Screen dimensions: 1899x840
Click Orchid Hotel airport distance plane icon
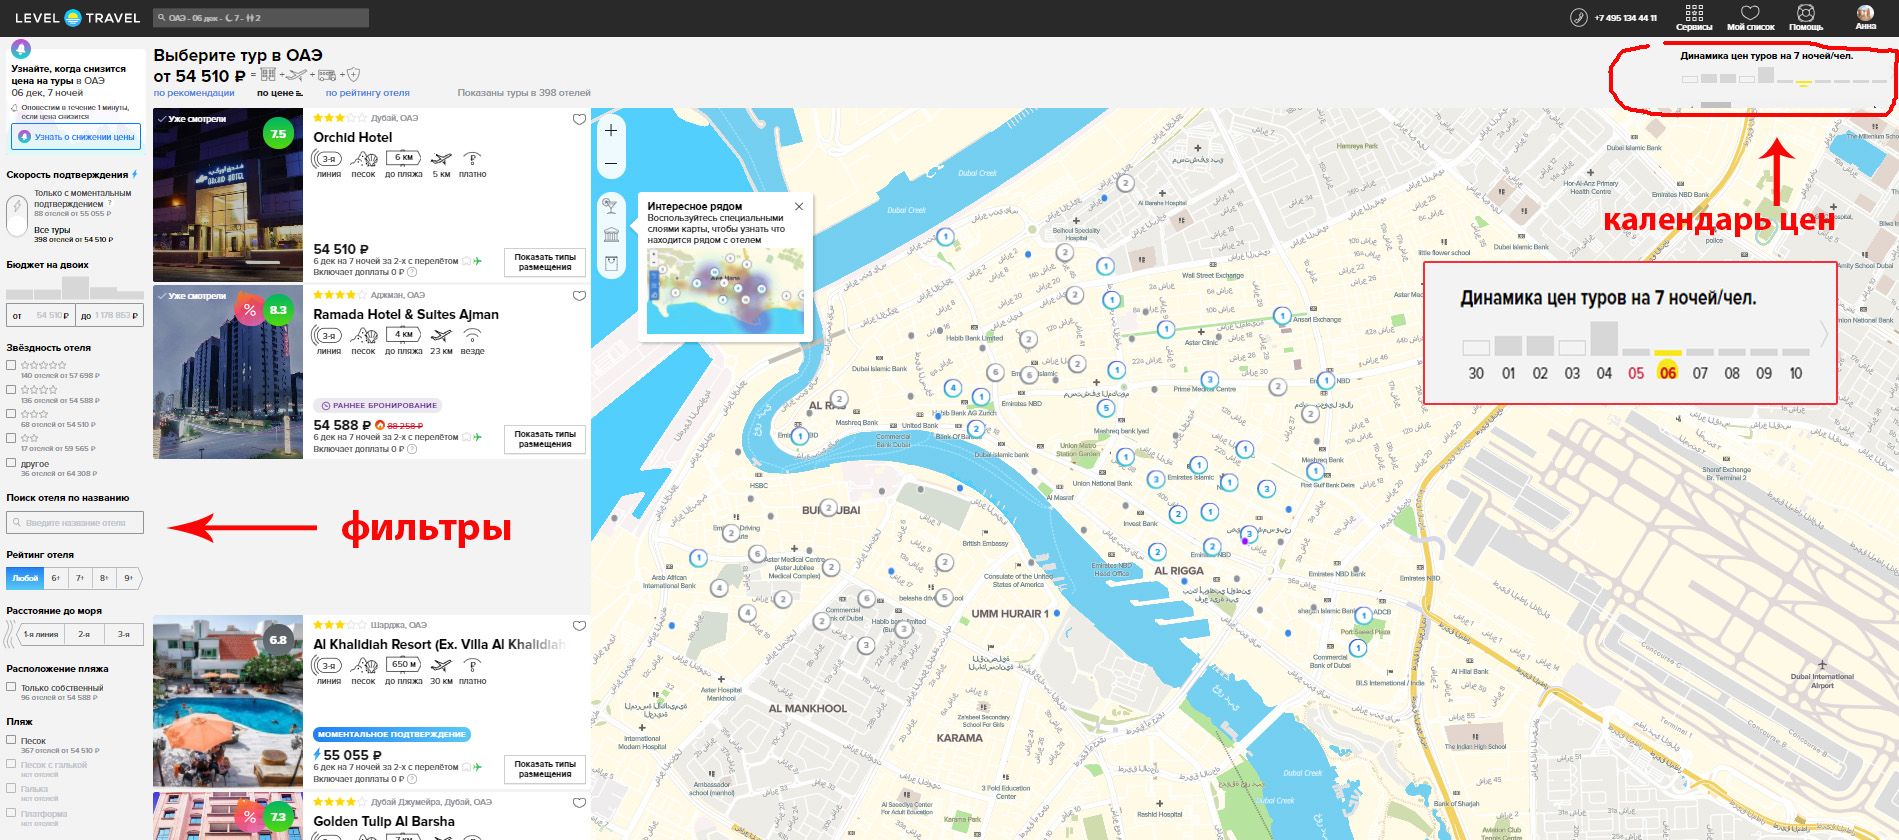[x=441, y=158]
